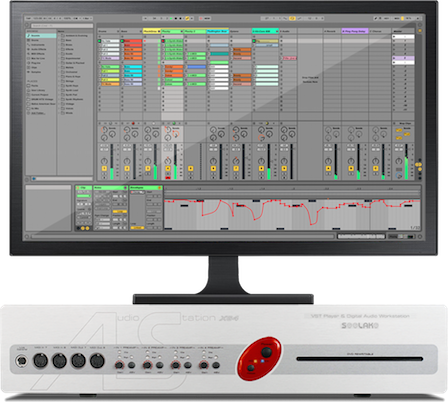Adjust the Master track volume fader

coord(406,162)
